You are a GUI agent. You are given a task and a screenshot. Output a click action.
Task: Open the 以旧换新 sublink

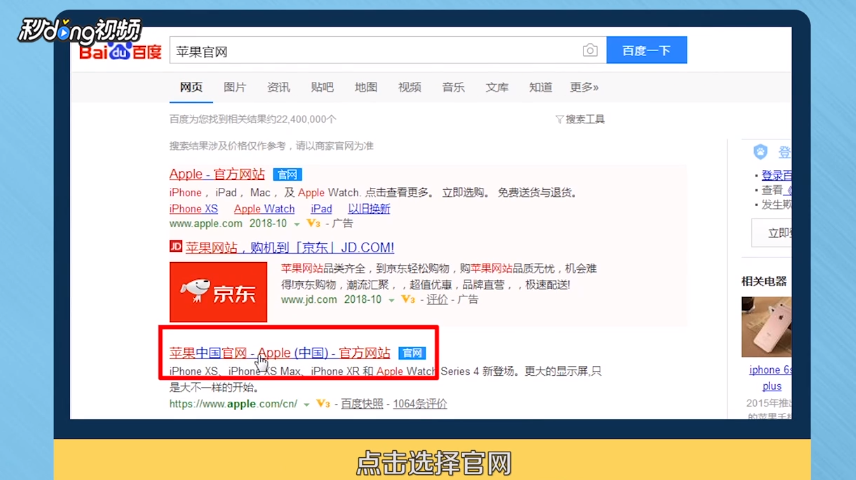click(369, 209)
